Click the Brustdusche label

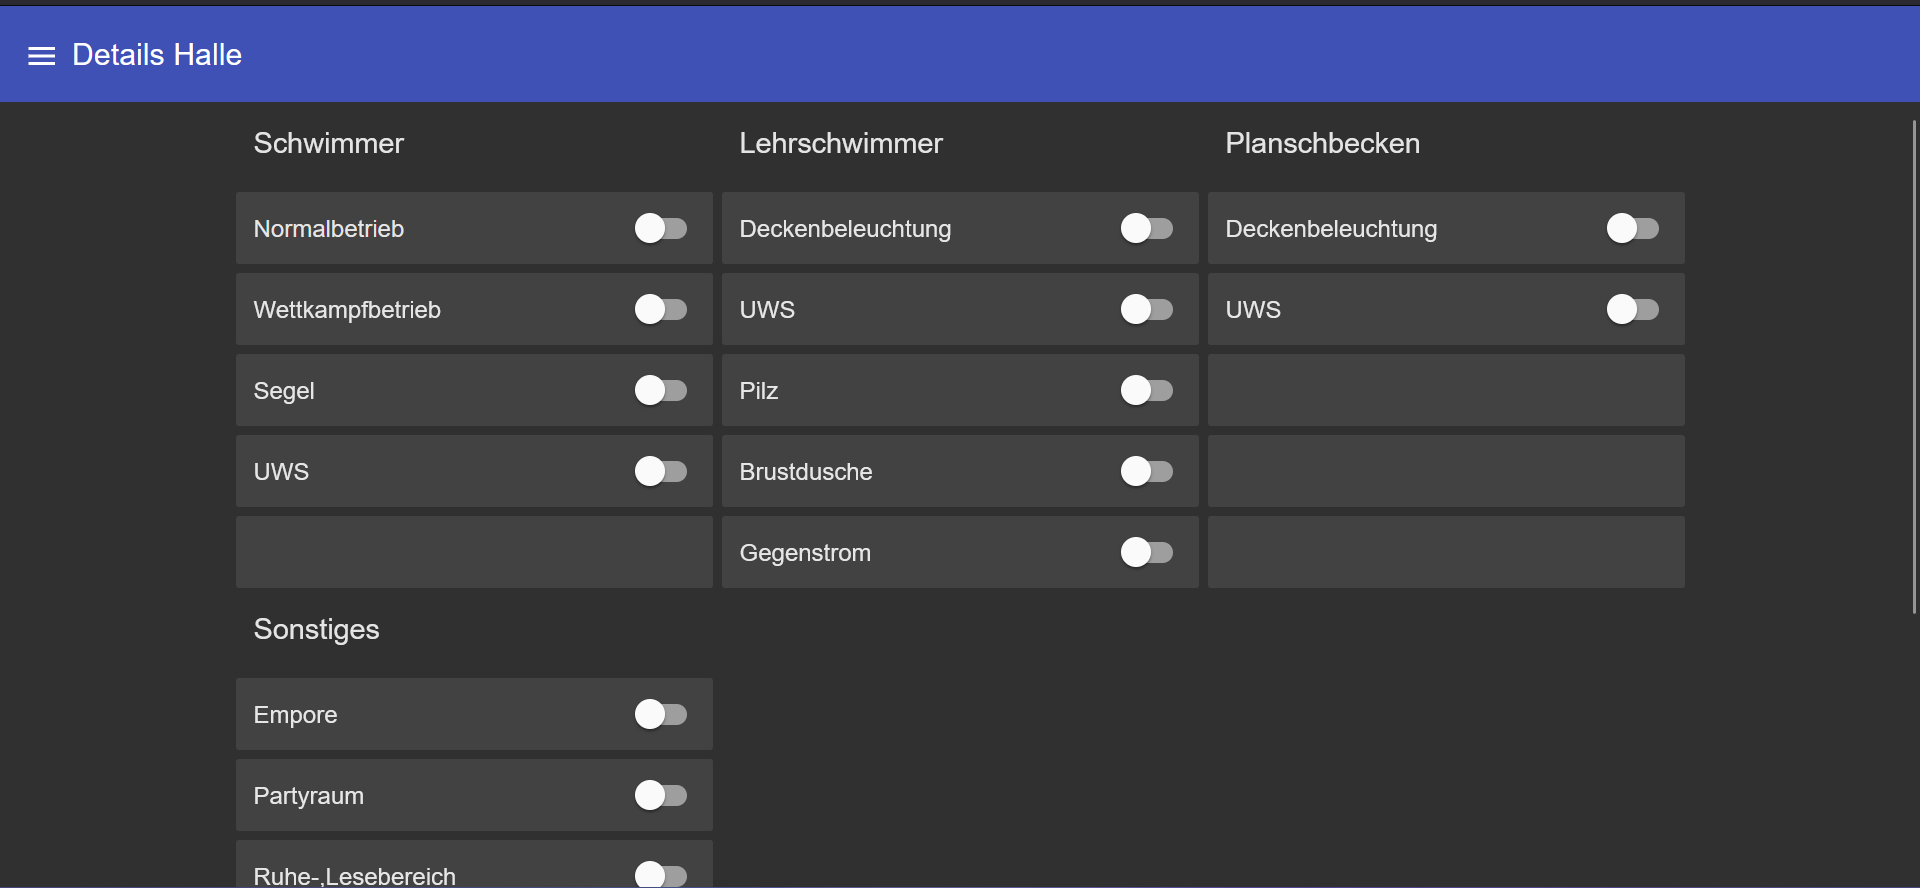tap(806, 472)
